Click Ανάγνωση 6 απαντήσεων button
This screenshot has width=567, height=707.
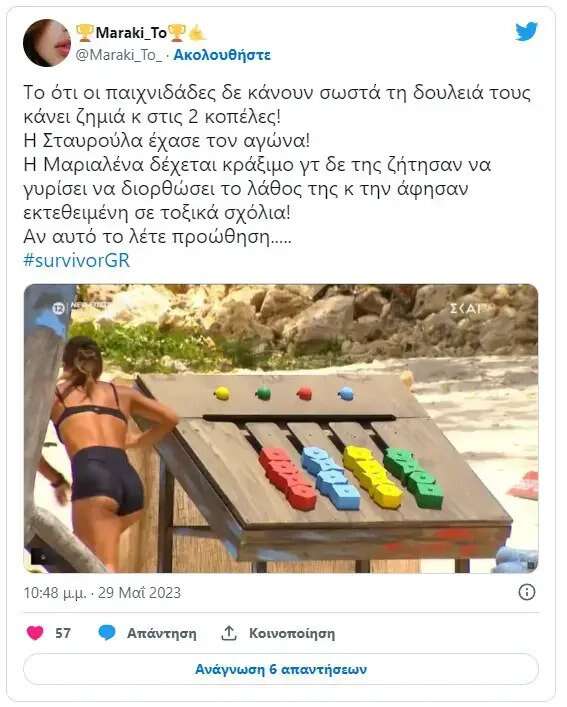281,670
